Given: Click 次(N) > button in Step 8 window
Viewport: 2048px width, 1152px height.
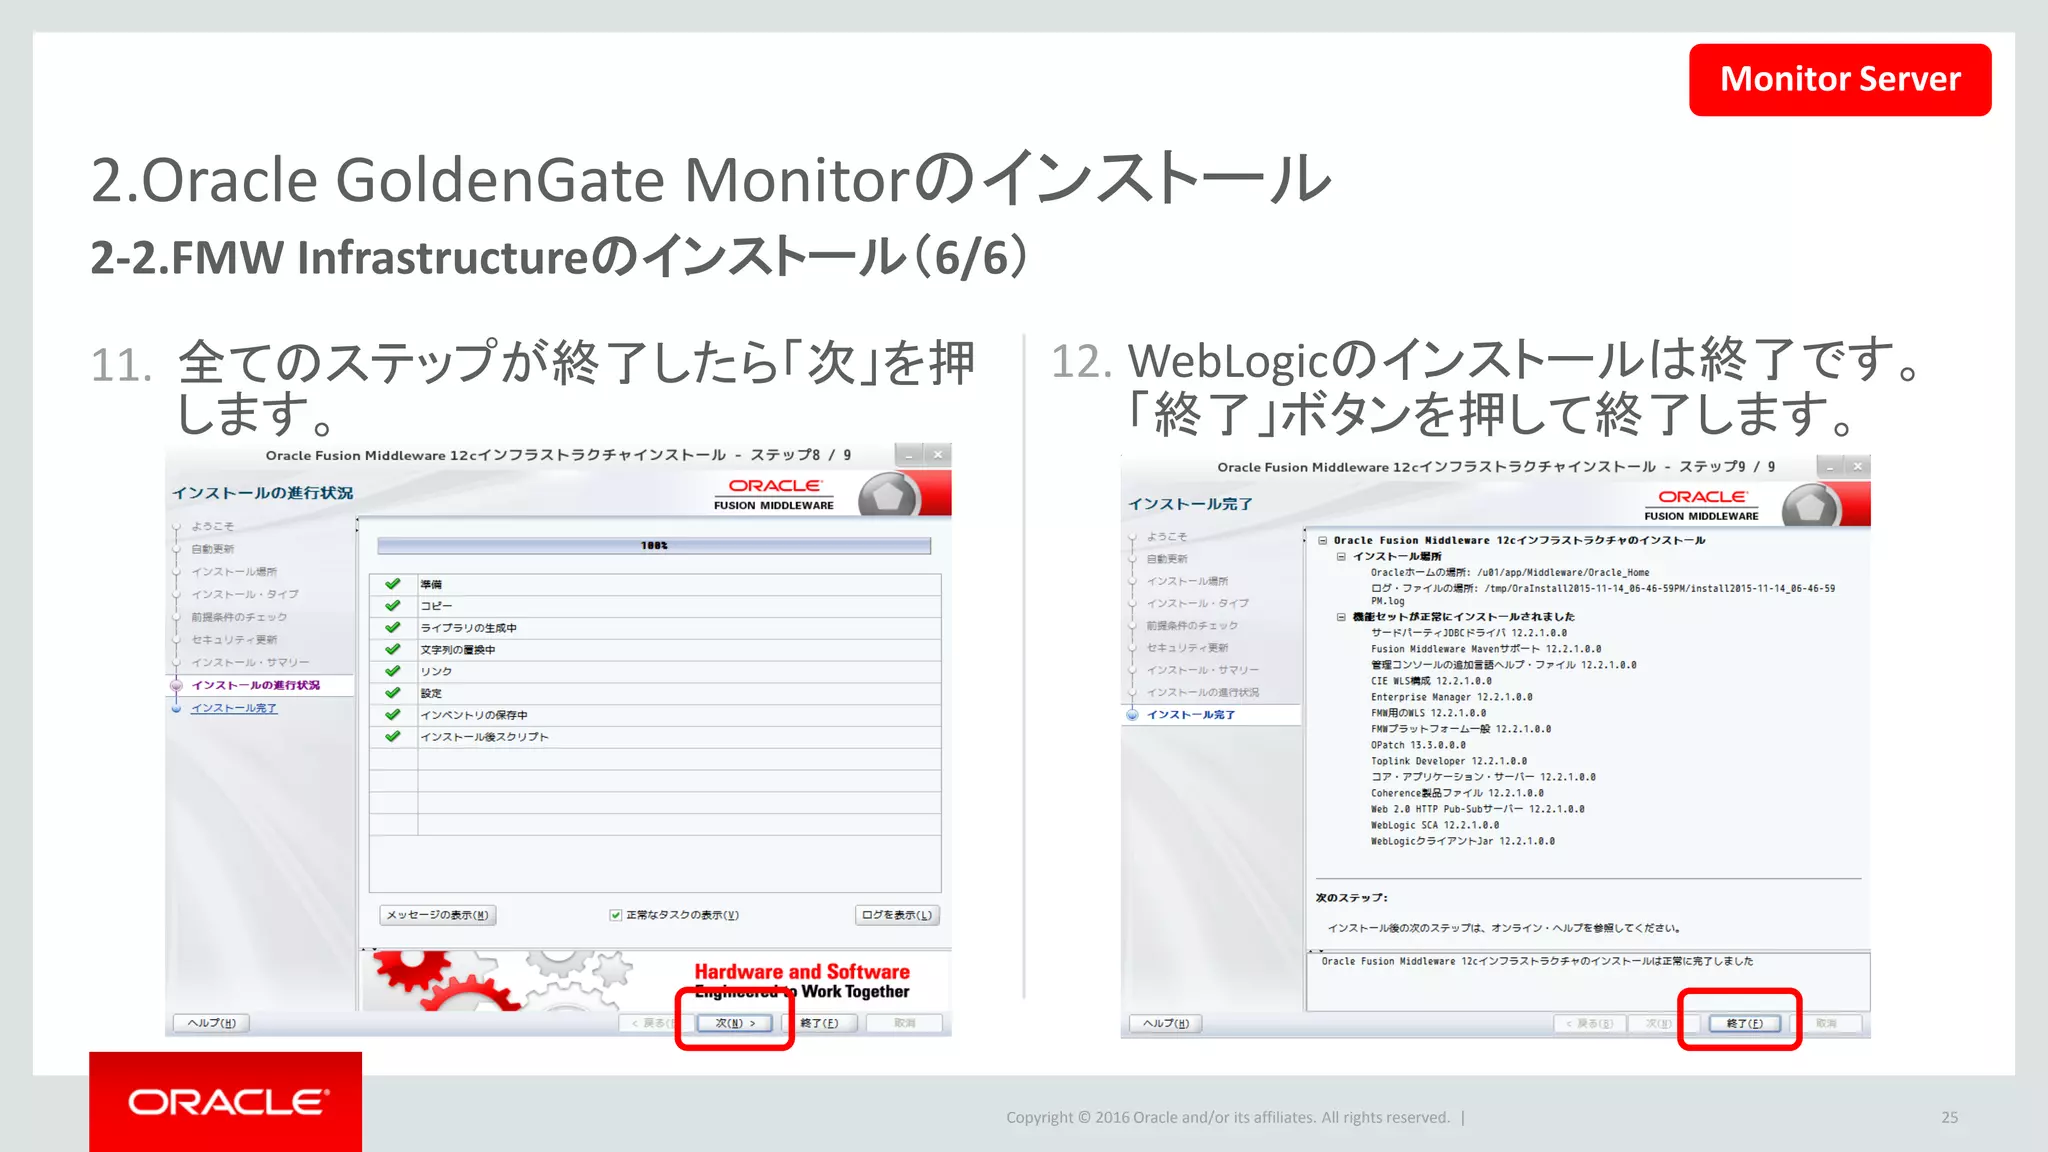Looking at the screenshot, I should (x=735, y=1023).
